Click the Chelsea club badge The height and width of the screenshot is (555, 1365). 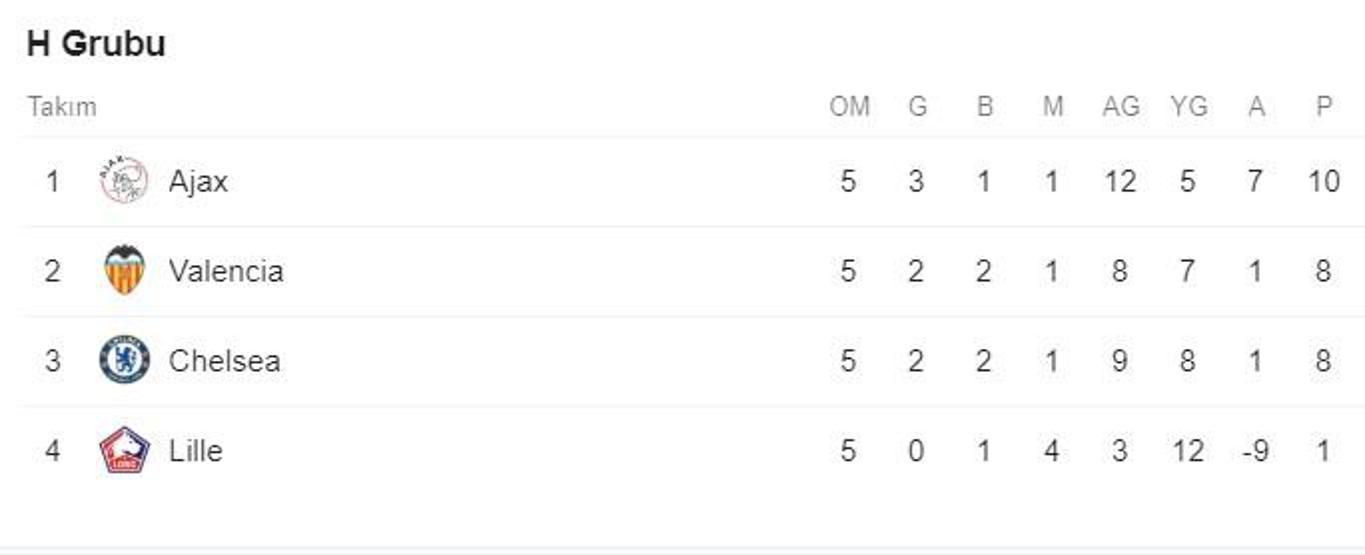coord(124,360)
